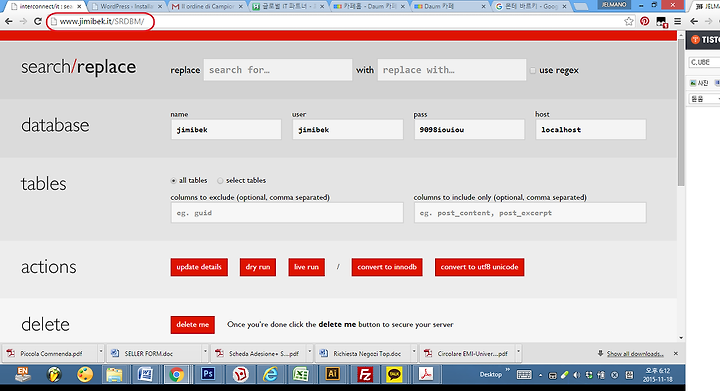Switch to the green-icon IT partner tab
This screenshot has height=391, width=720.
tap(288, 6)
